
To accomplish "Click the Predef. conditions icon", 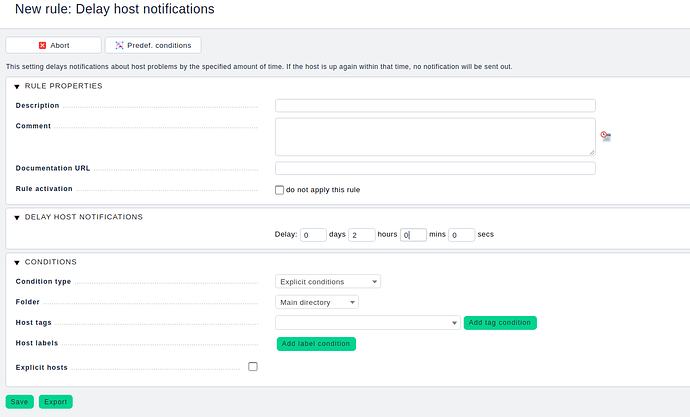I will click(x=119, y=45).
